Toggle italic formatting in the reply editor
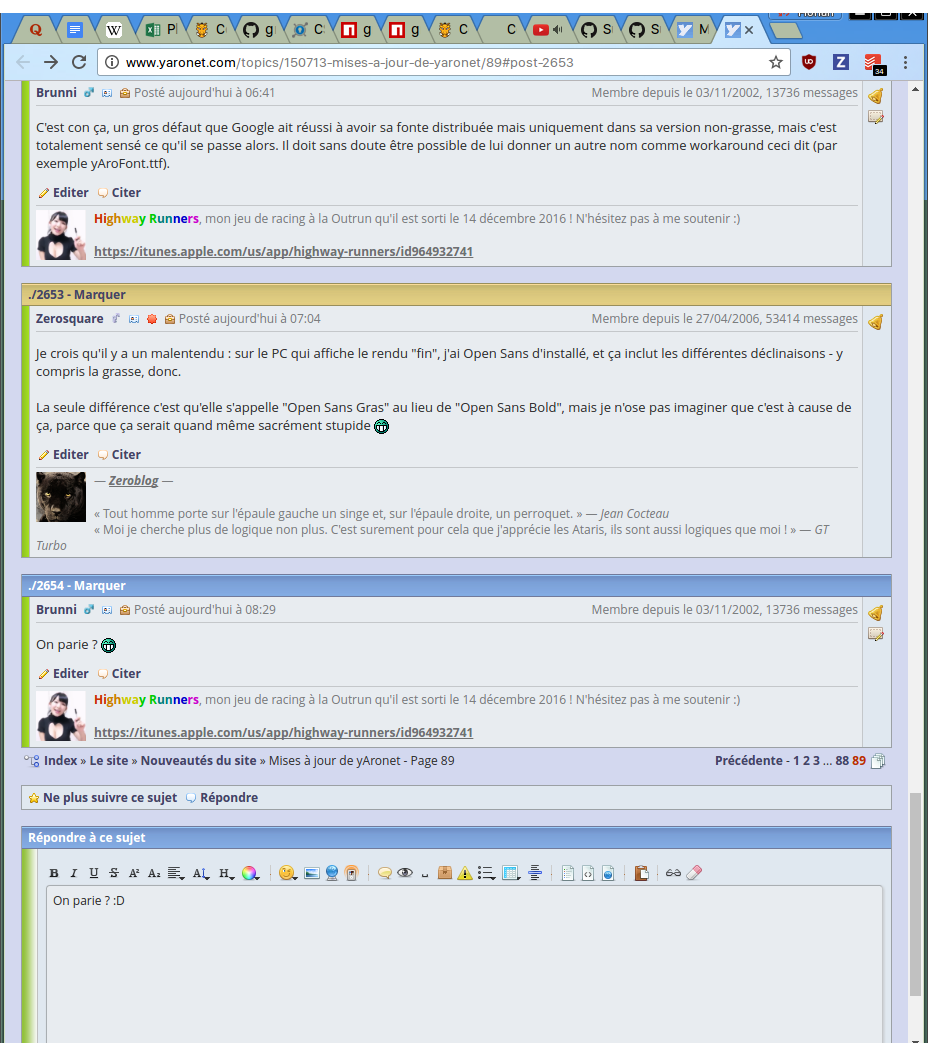 point(73,873)
